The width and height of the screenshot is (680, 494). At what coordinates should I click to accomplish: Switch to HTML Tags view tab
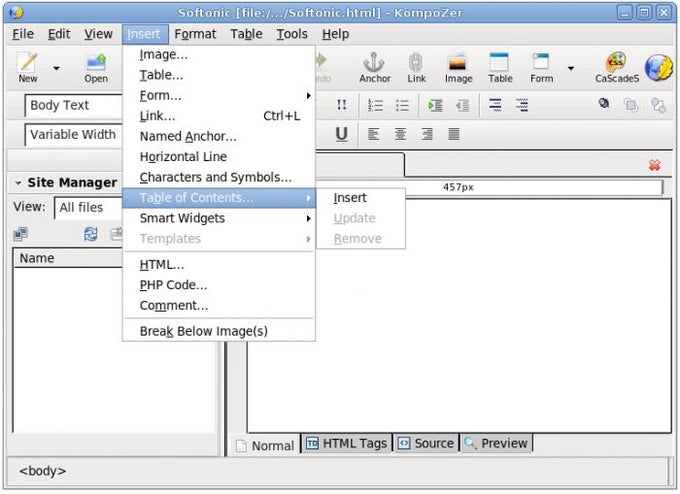[x=347, y=443]
